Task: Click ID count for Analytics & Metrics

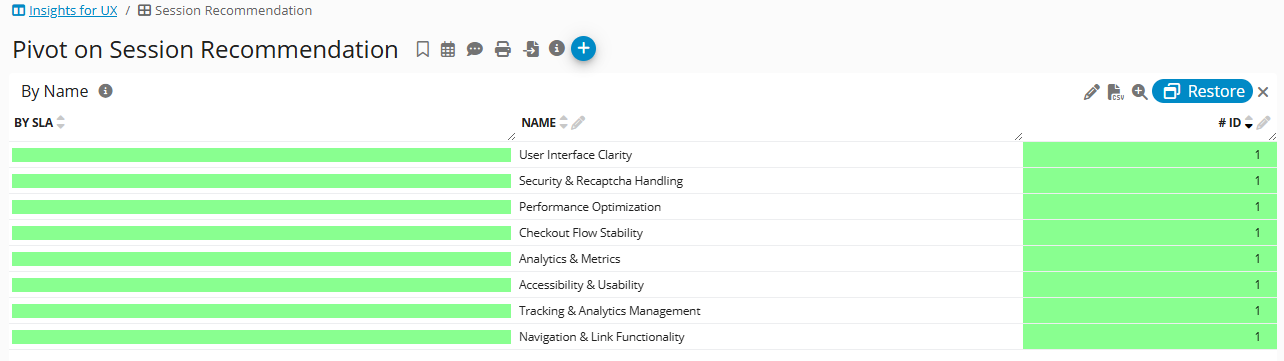Action: point(1150,259)
